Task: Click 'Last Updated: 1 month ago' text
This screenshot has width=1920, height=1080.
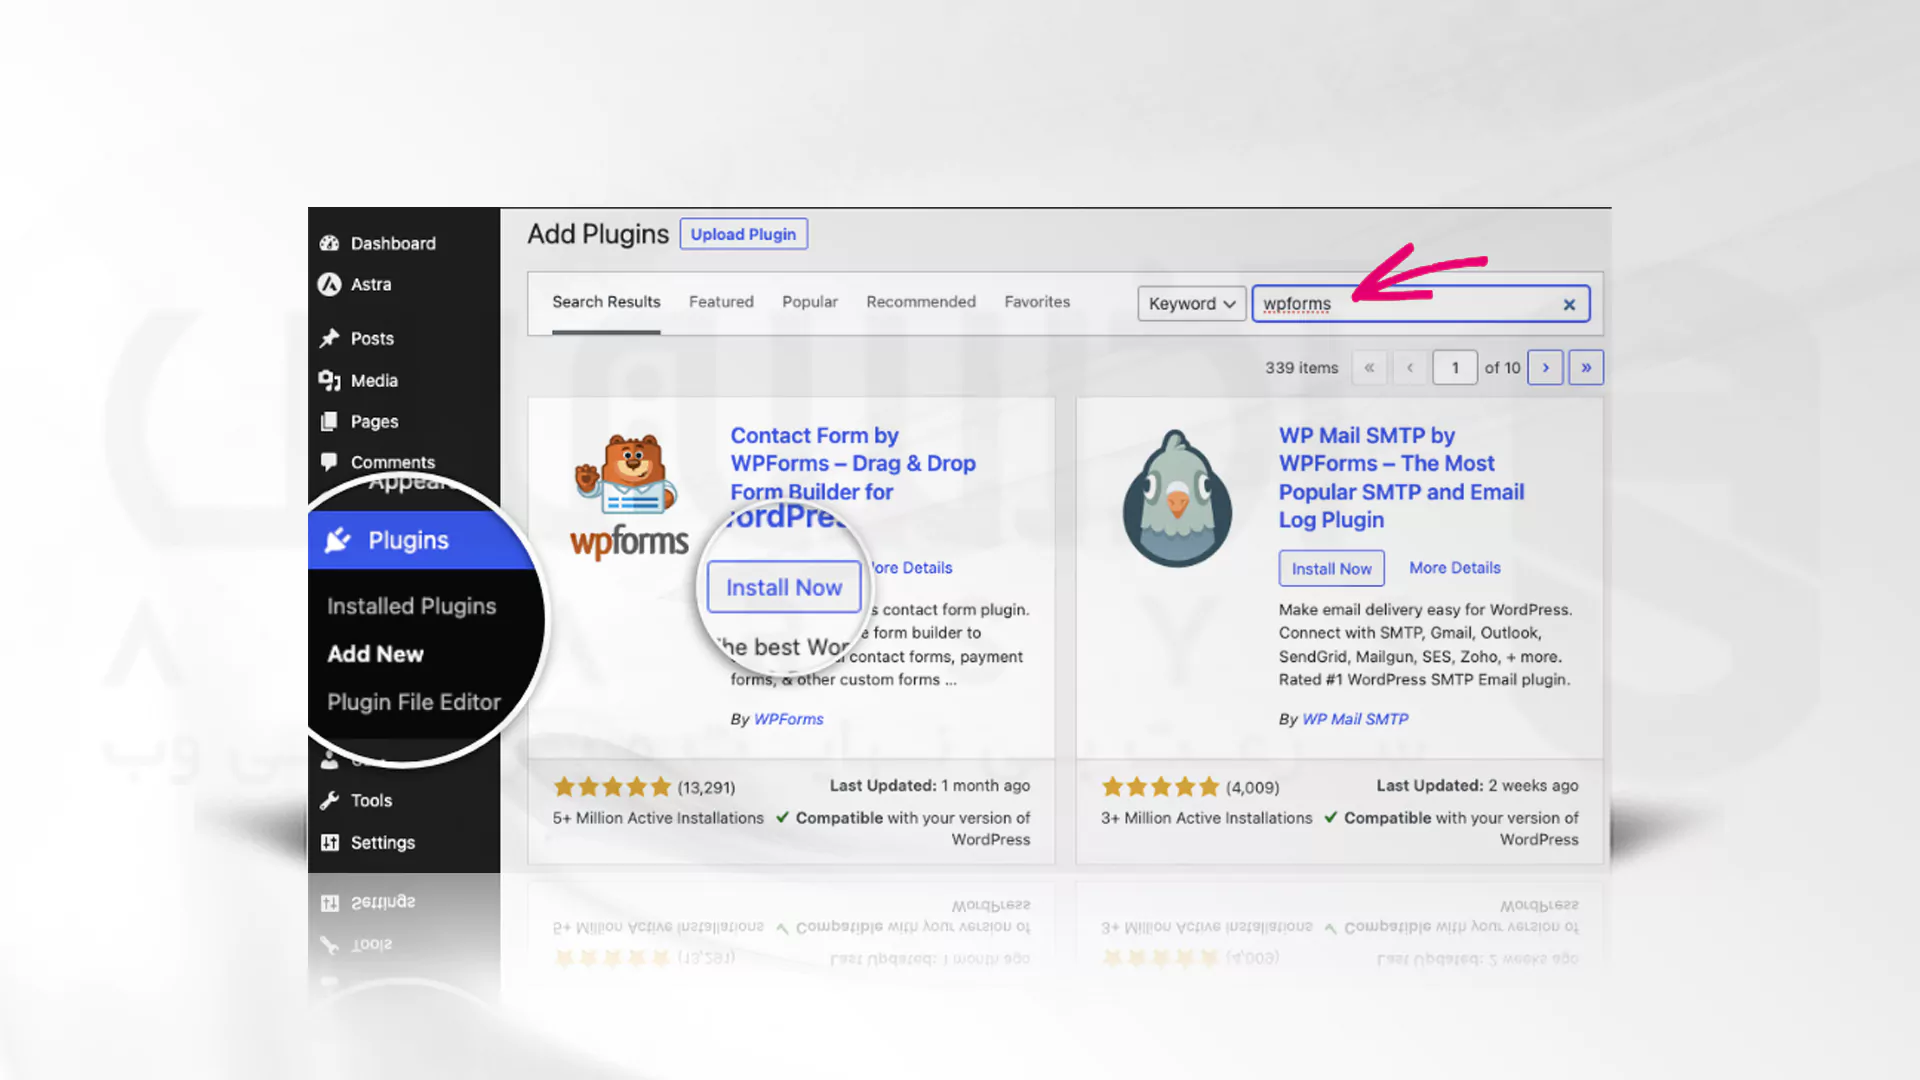Action: coord(929,786)
